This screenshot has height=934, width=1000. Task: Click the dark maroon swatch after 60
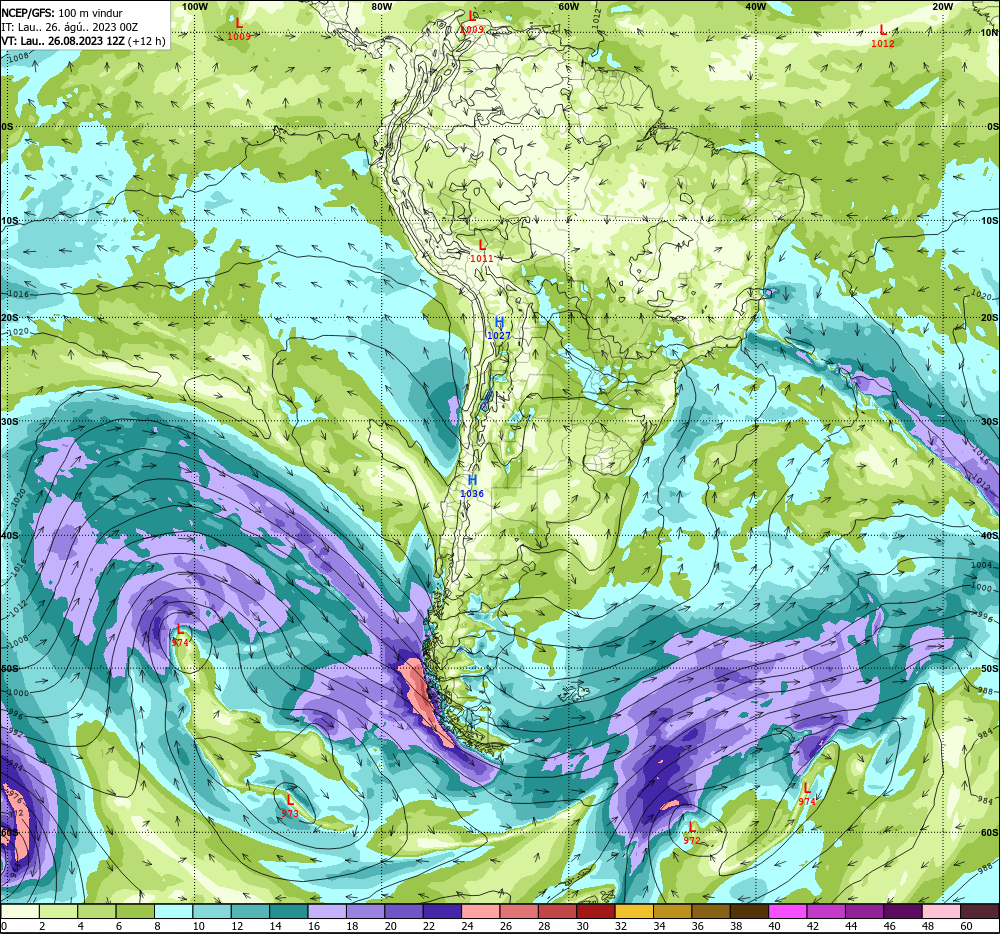coord(980,911)
